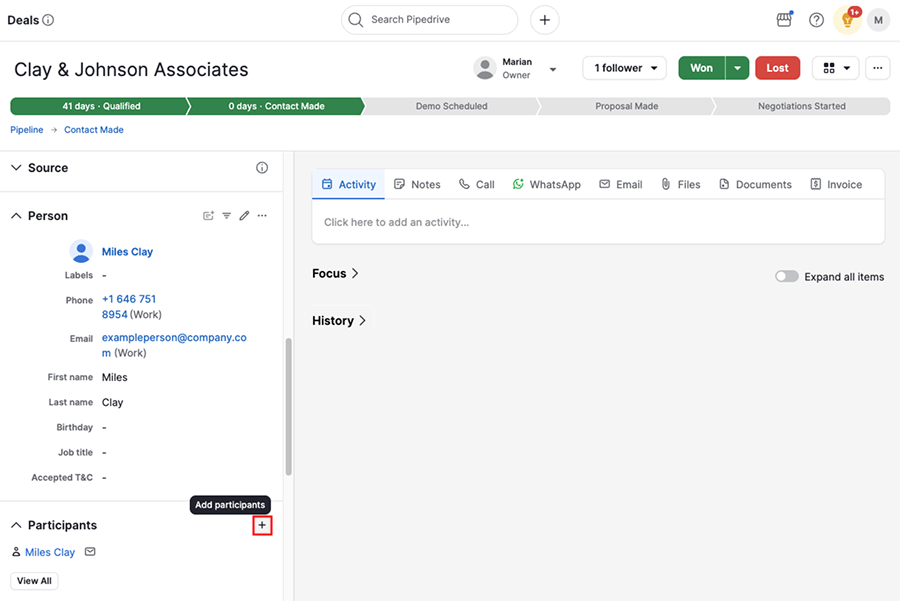Click the email icon beside Miles Clay participant

pyautogui.click(x=90, y=552)
